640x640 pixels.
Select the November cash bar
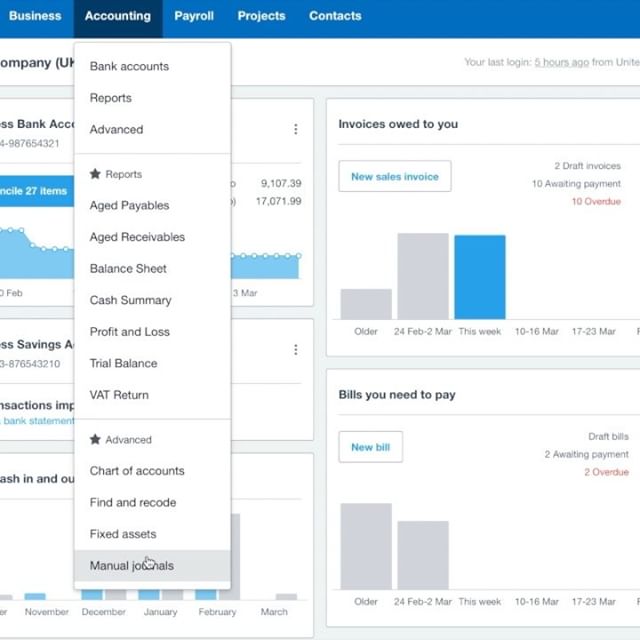[35, 596]
